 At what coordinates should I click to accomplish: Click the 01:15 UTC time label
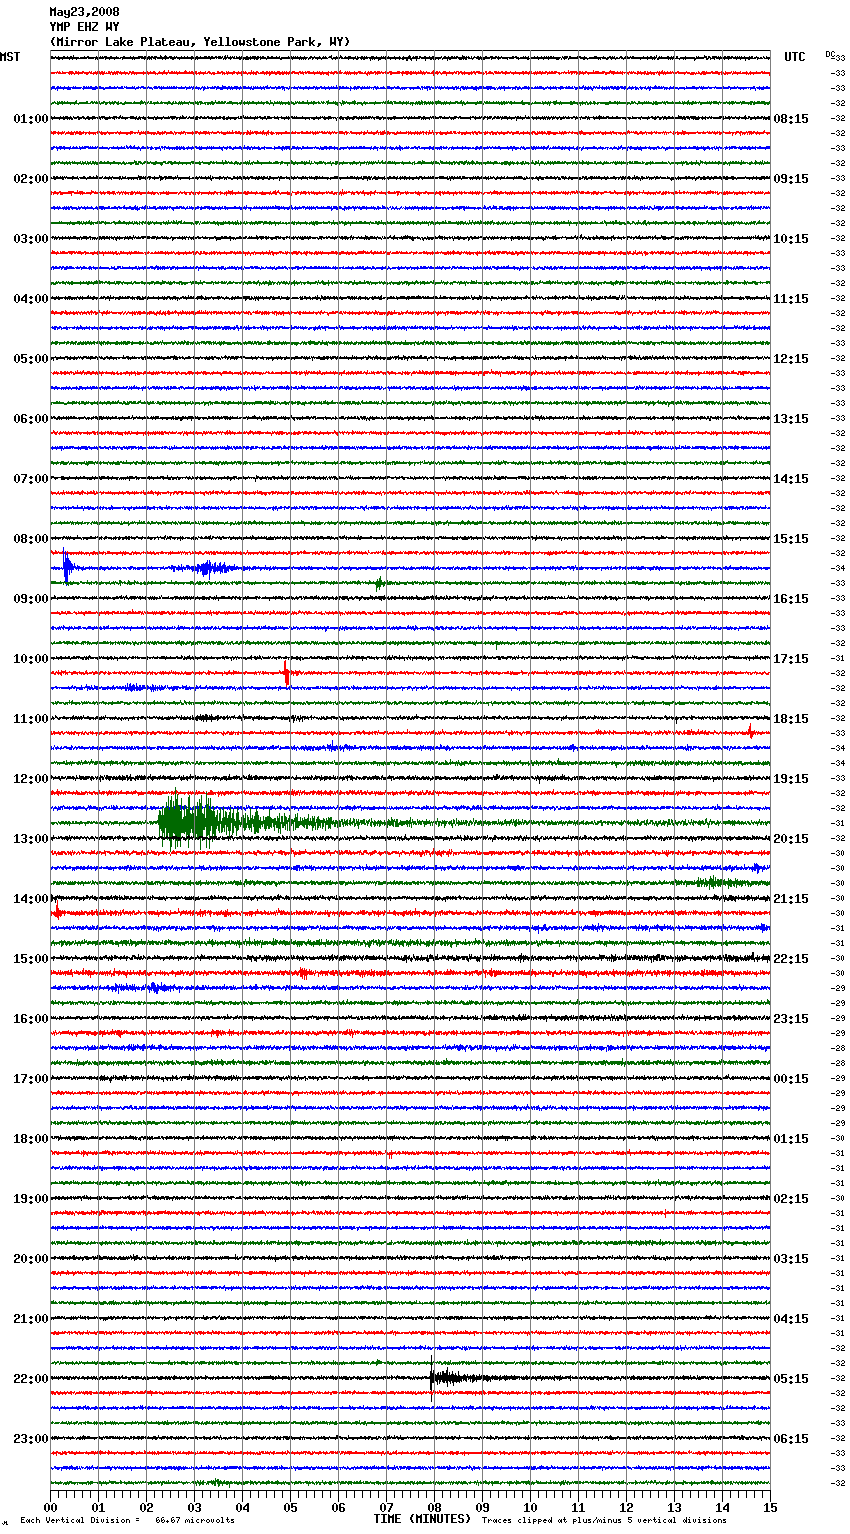click(791, 1139)
